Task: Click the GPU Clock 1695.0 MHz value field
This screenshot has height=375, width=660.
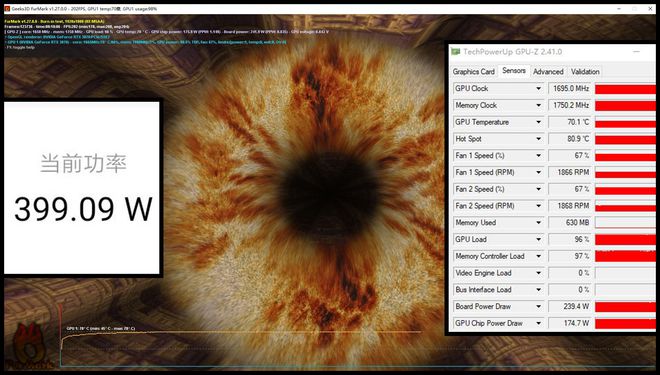Action: click(570, 88)
